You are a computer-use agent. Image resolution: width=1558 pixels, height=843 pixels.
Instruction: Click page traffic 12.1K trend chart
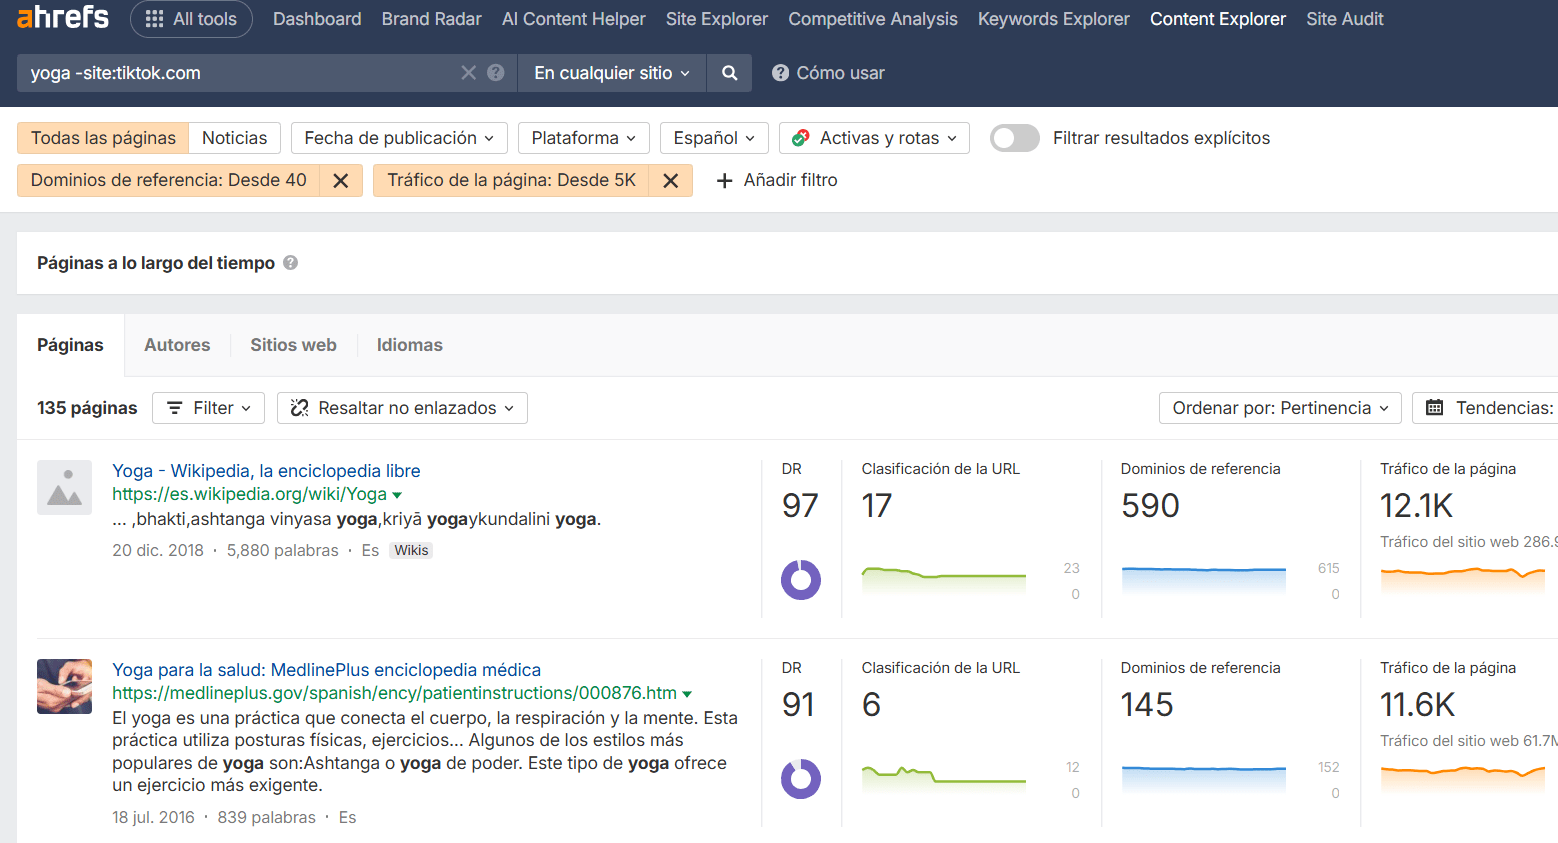[x=1463, y=580]
